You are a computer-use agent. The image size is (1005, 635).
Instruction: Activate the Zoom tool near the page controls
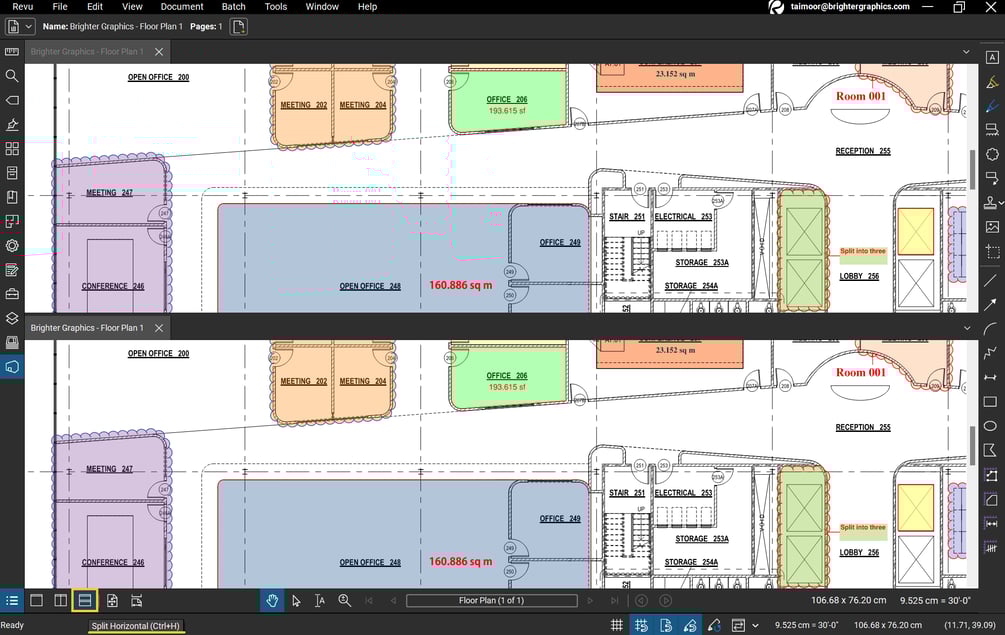click(x=345, y=600)
